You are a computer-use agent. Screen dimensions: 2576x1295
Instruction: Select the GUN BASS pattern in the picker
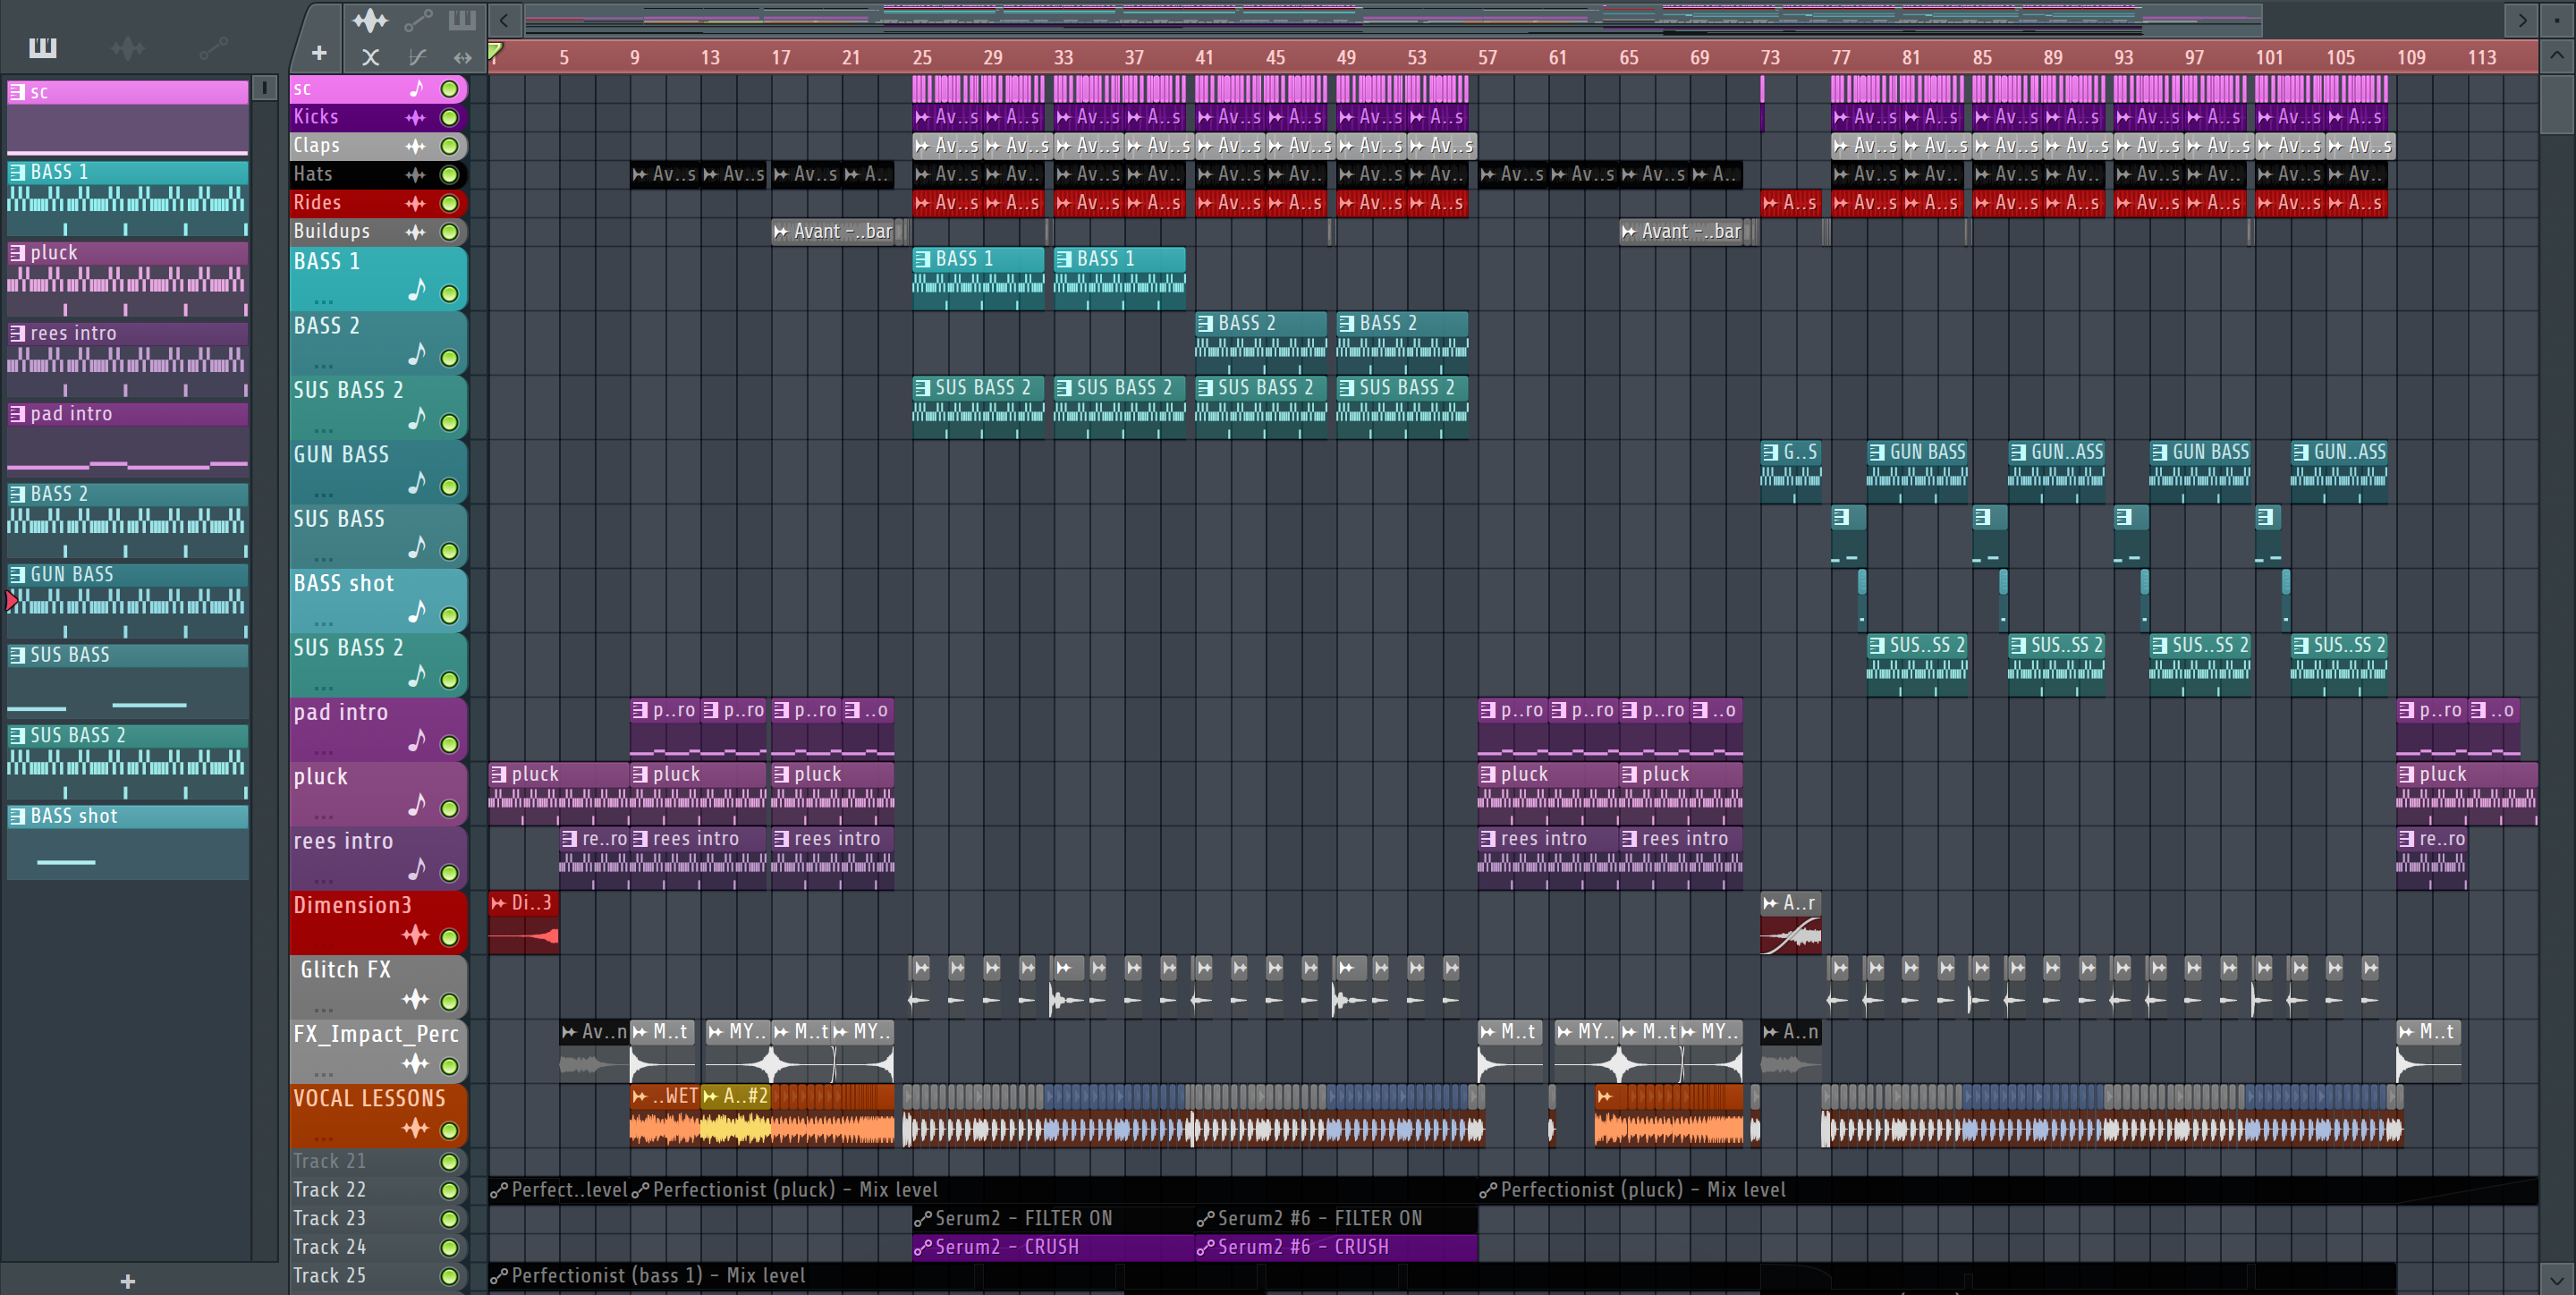click(128, 600)
